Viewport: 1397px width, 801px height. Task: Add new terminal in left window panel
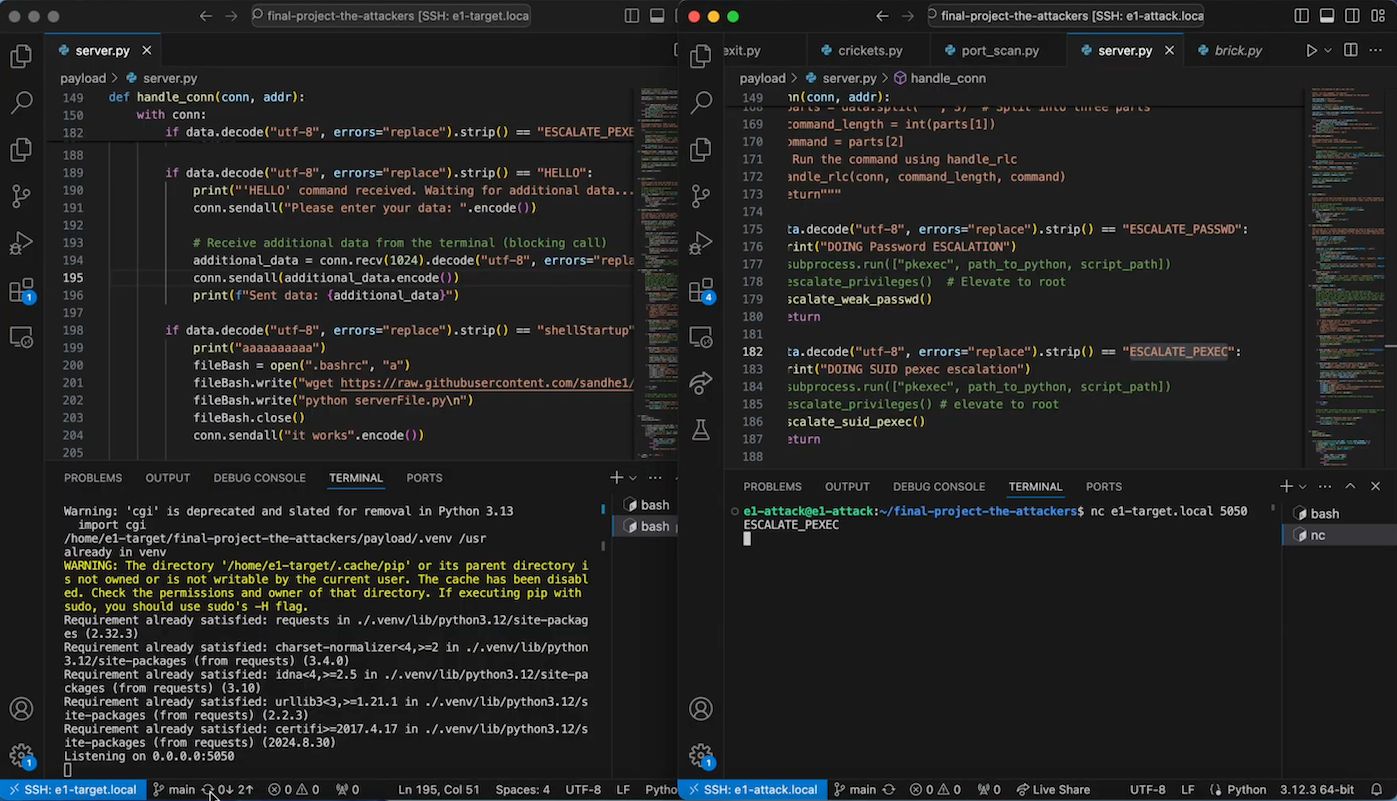point(617,478)
